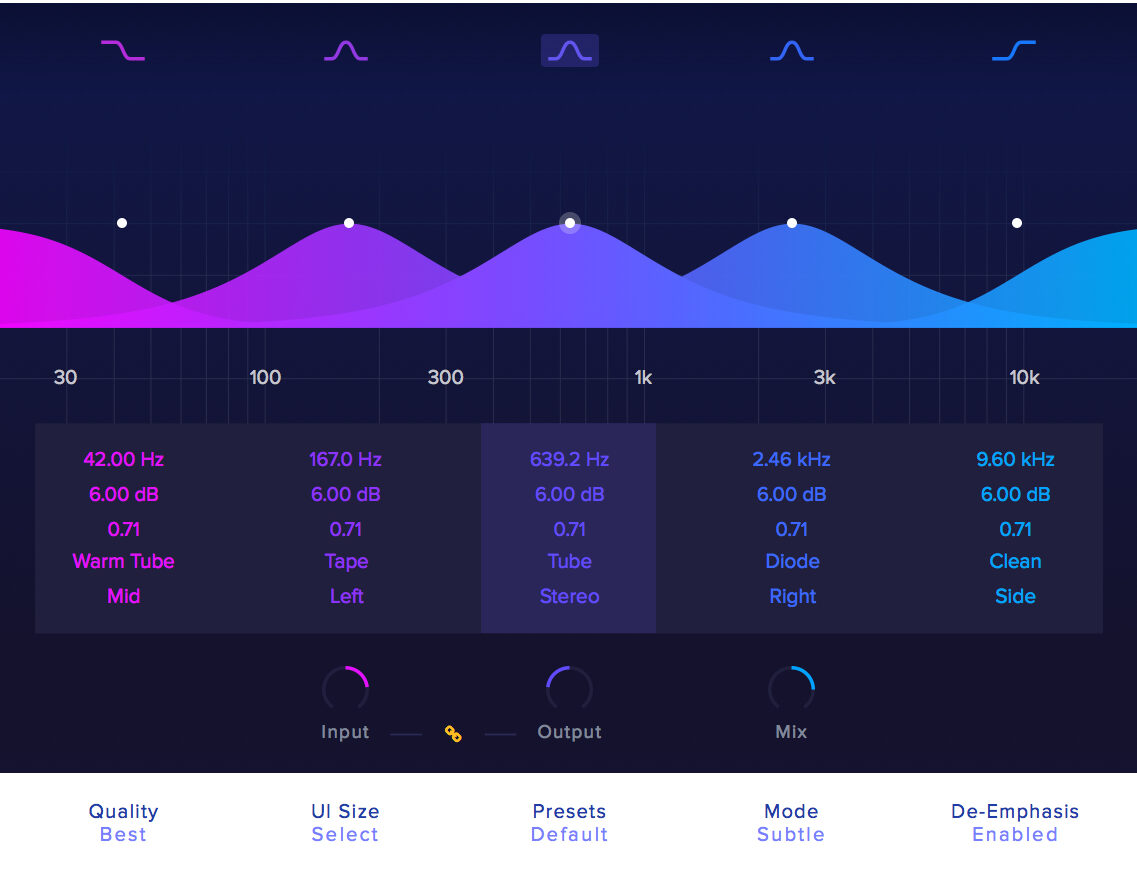The width and height of the screenshot is (1137, 878).
Task: Click the 100 frequency axis label
Action: (x=265, y=378)
